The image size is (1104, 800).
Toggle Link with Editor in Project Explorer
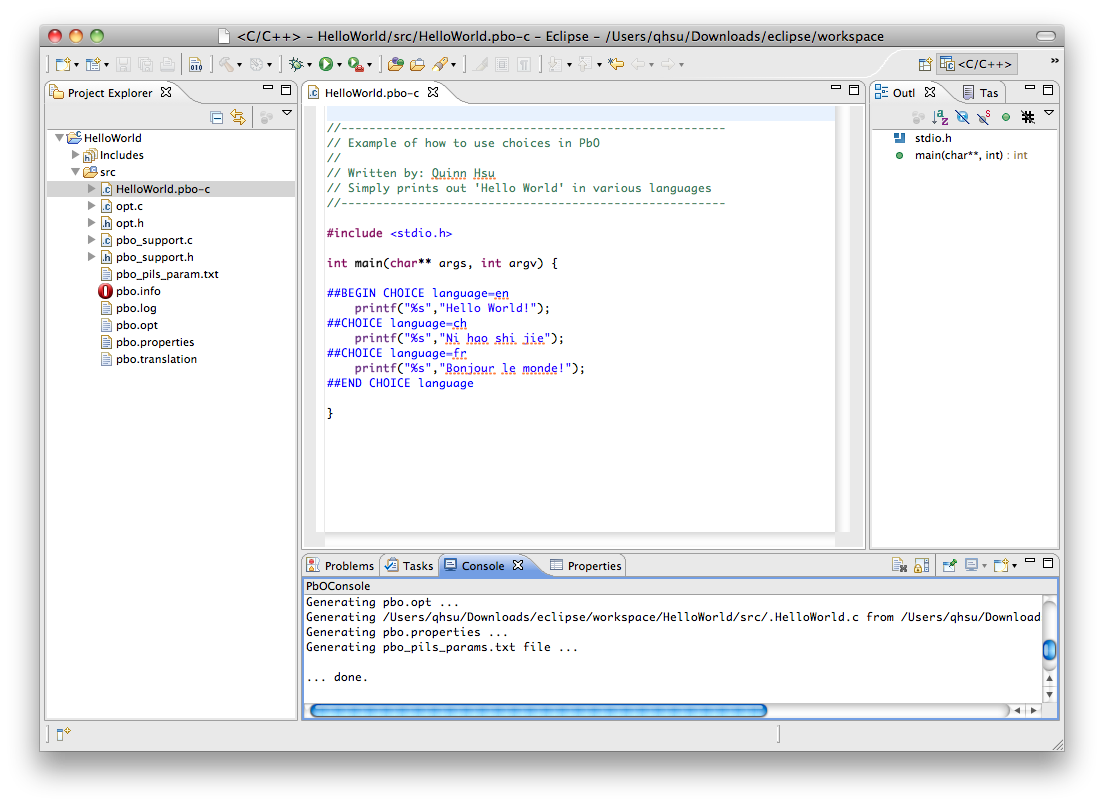click(x=238, y=117)
